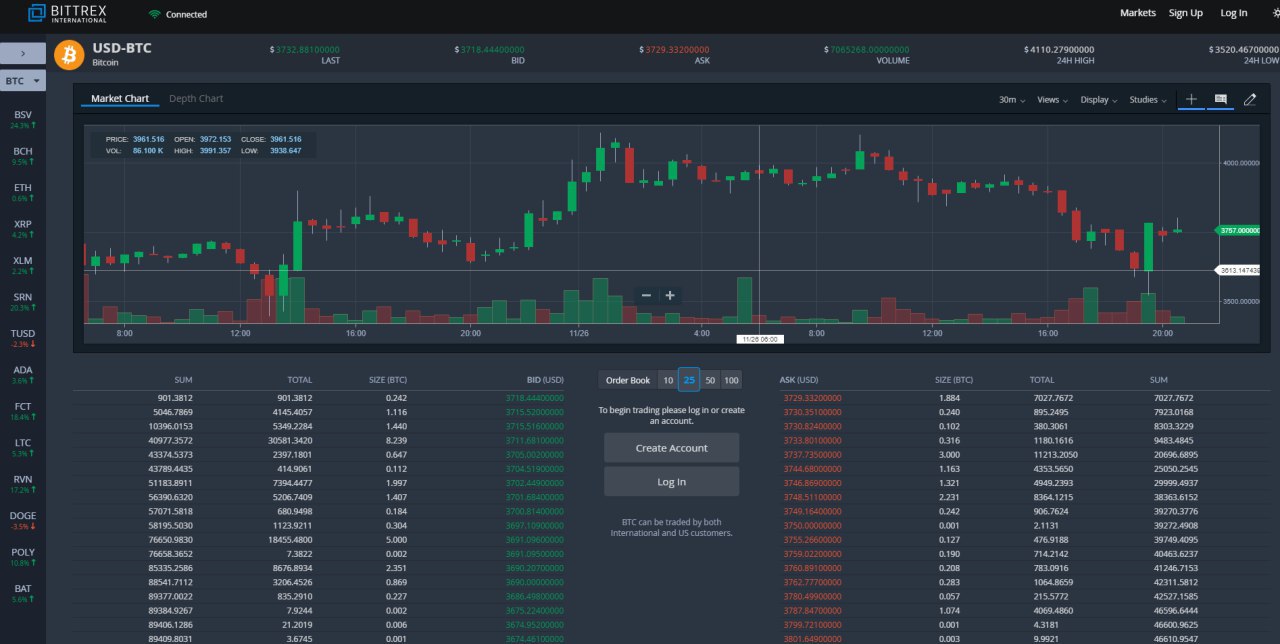Screen dimensions: 1280x644
Task: Click the Connected status indicator
Action: pos(178,14)
